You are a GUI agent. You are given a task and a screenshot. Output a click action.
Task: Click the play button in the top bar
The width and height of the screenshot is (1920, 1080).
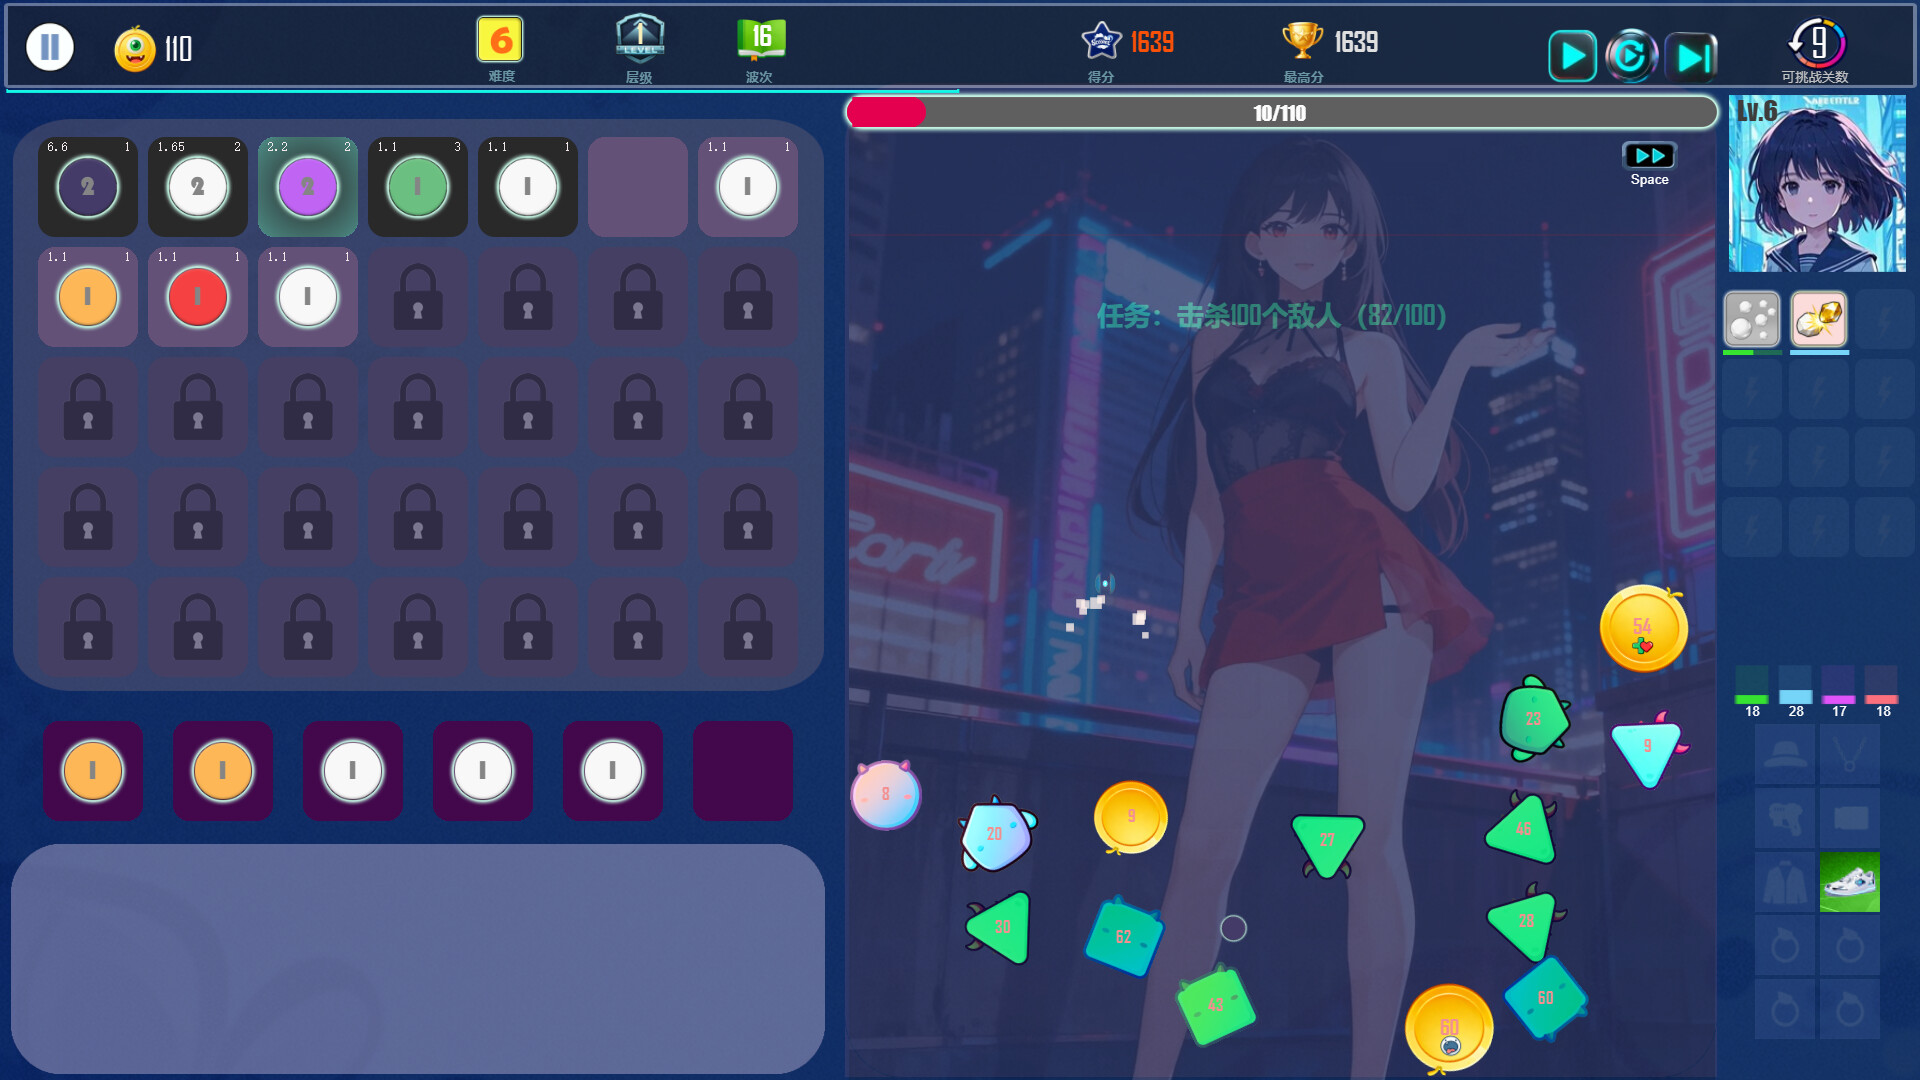[x=1572, y=56]
